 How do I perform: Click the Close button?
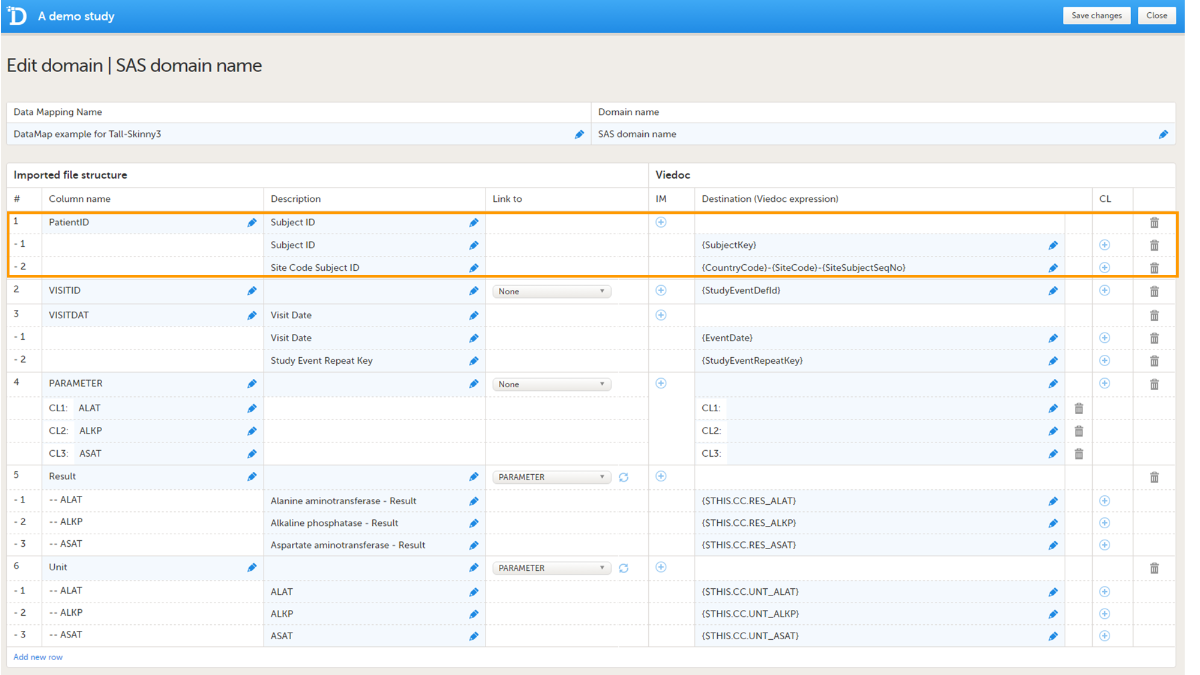[1156, 16]
